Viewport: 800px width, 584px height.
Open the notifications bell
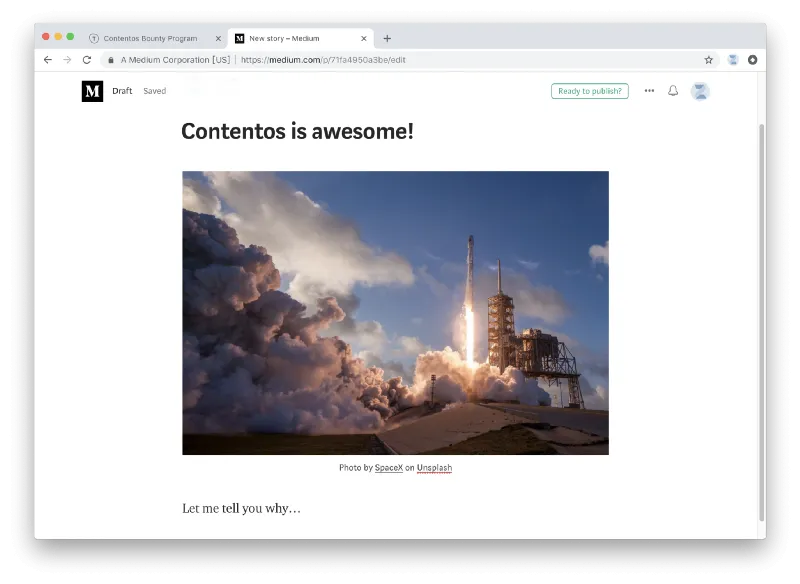(x=673, y=91)
